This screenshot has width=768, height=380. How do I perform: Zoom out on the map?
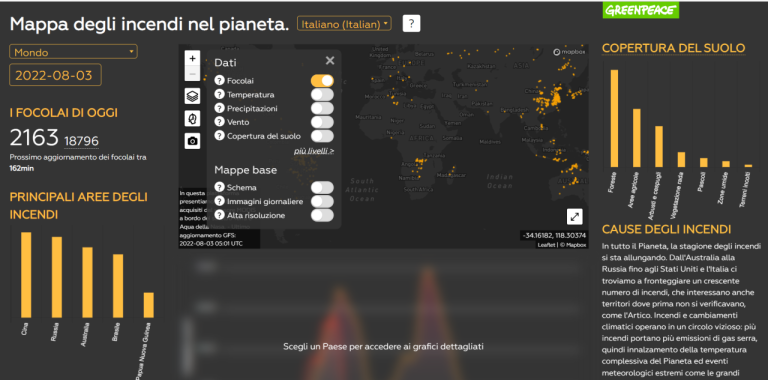coord(192,73)
